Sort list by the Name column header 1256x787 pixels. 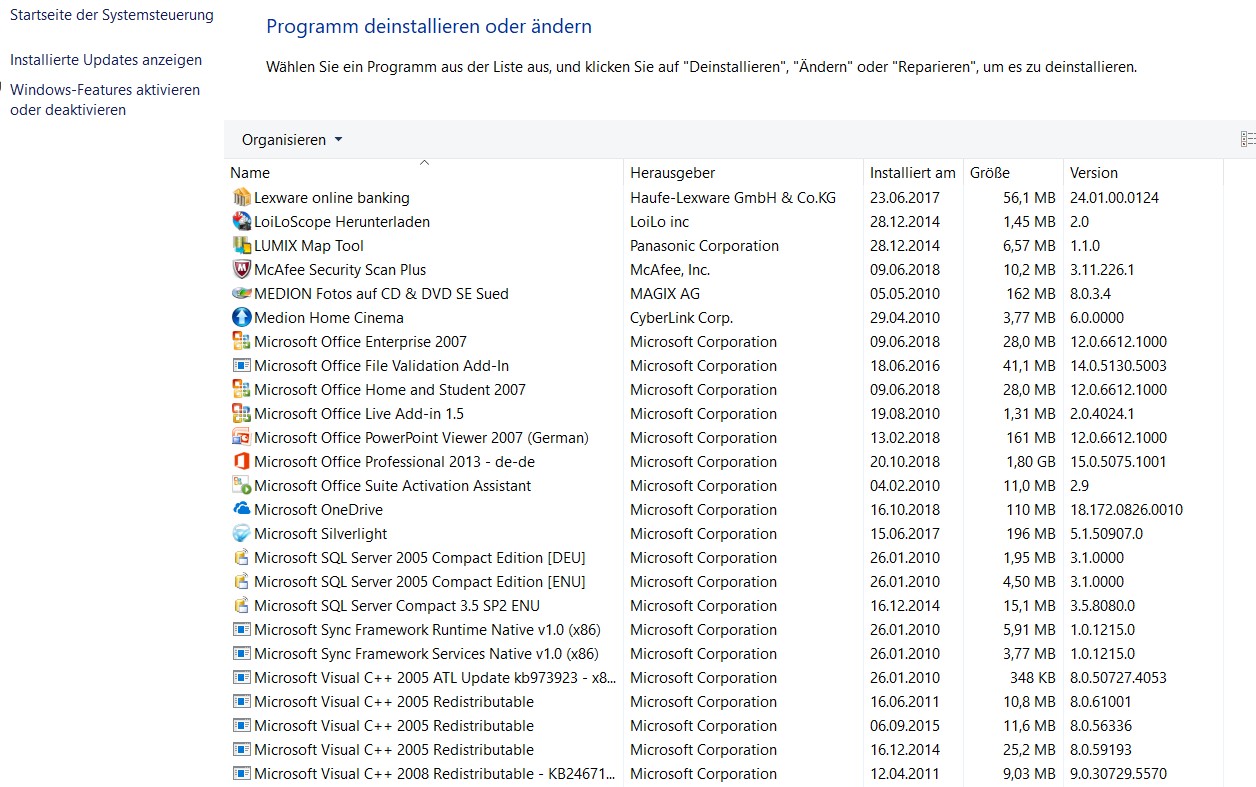point(424,172)
